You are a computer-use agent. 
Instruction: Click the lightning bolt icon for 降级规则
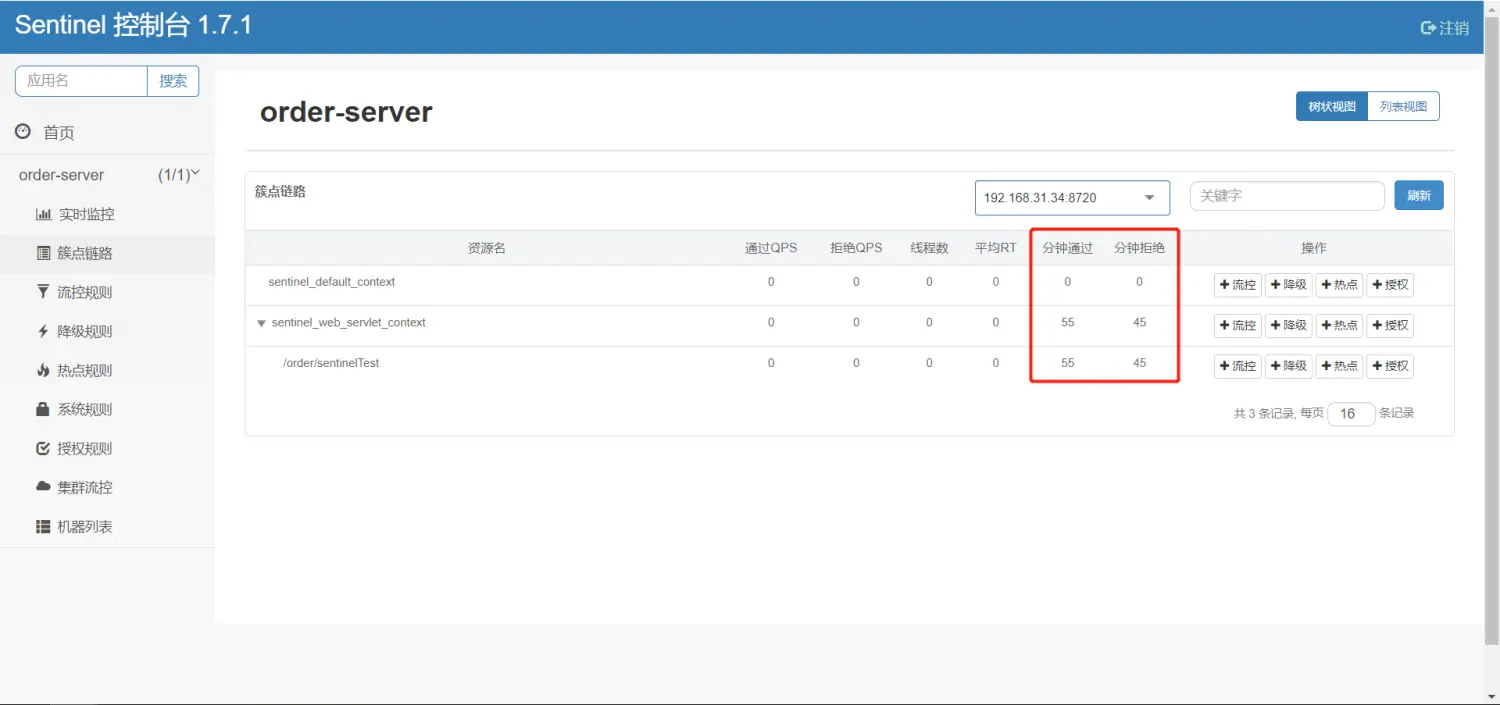click(x=42, y=331)
